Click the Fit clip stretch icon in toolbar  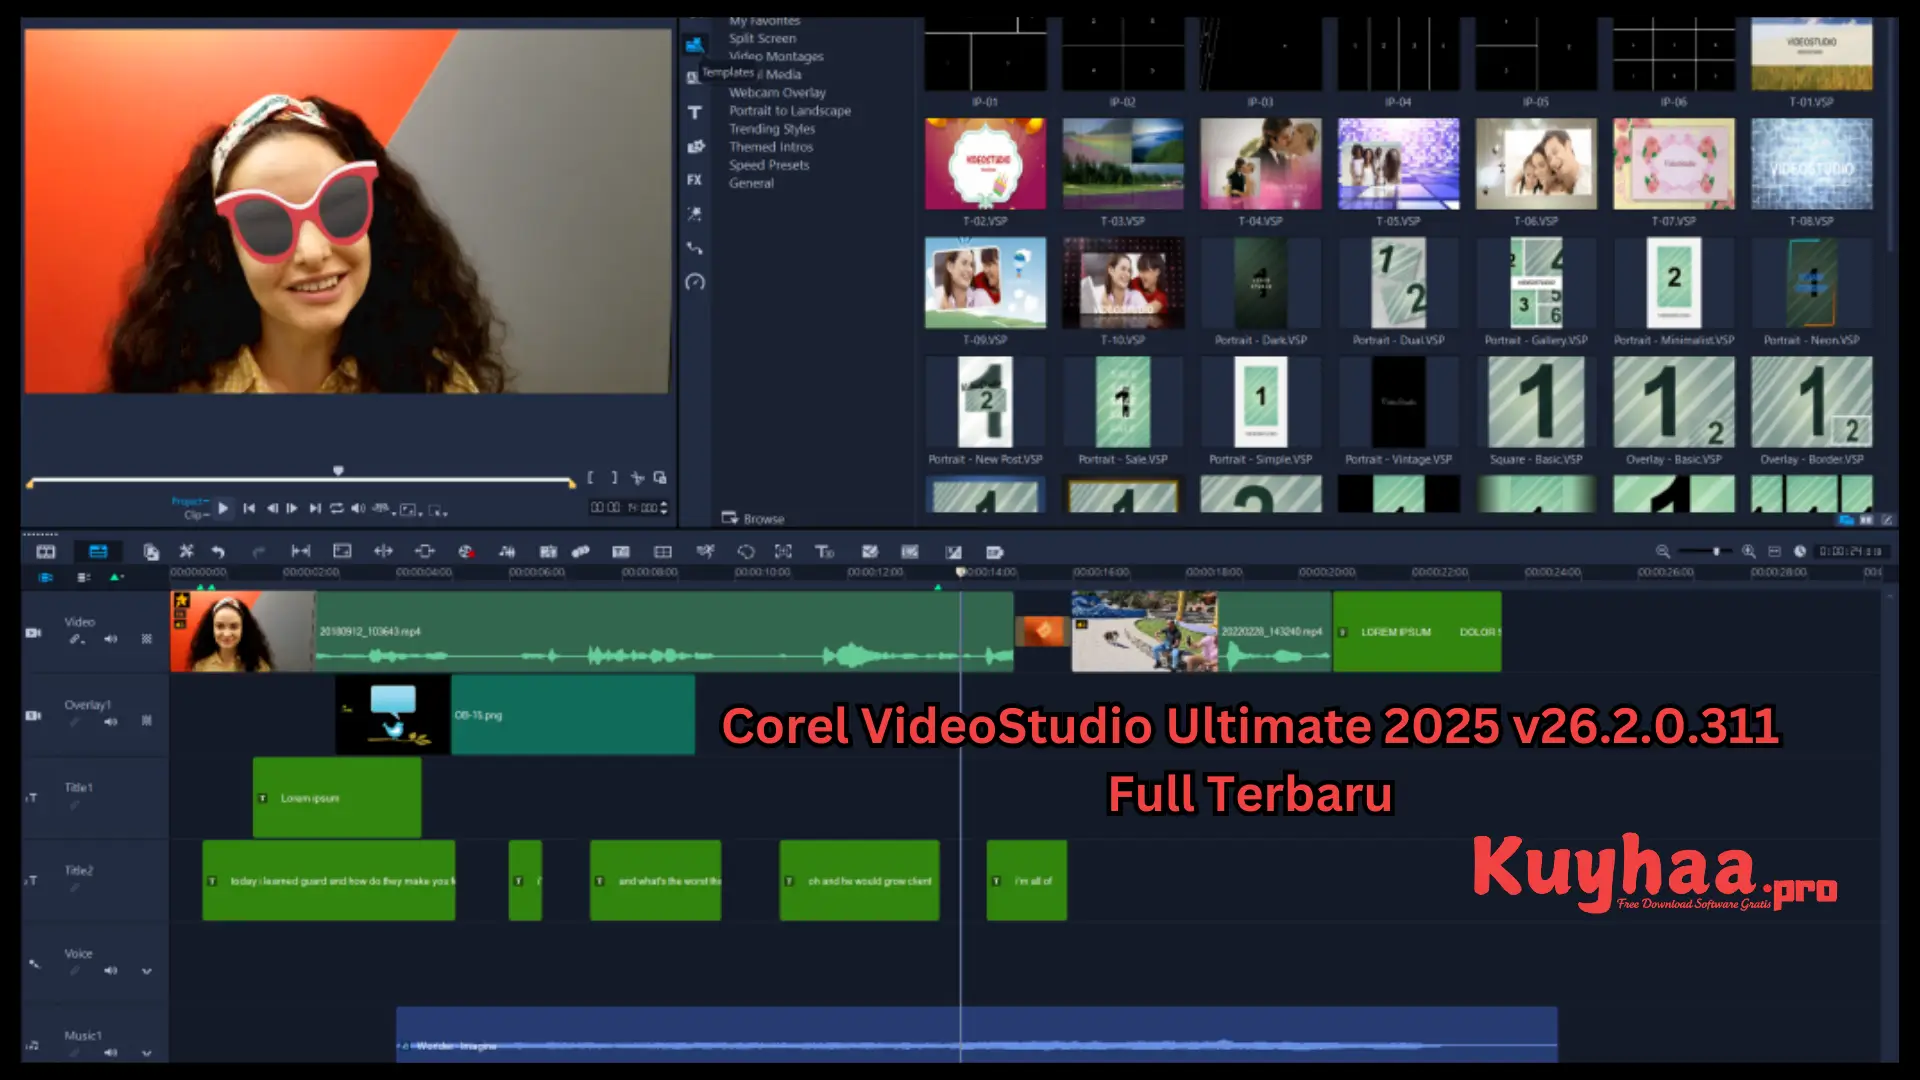(x=300, y=551)
